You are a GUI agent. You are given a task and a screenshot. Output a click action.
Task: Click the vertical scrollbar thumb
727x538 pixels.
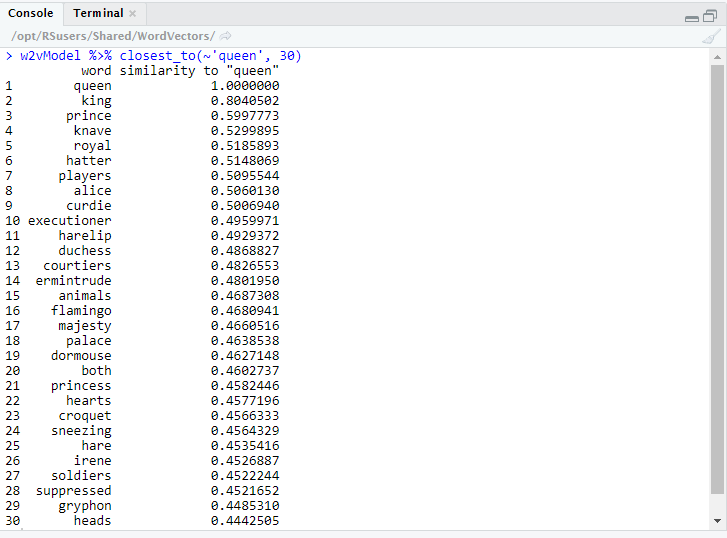click(716, 280)
